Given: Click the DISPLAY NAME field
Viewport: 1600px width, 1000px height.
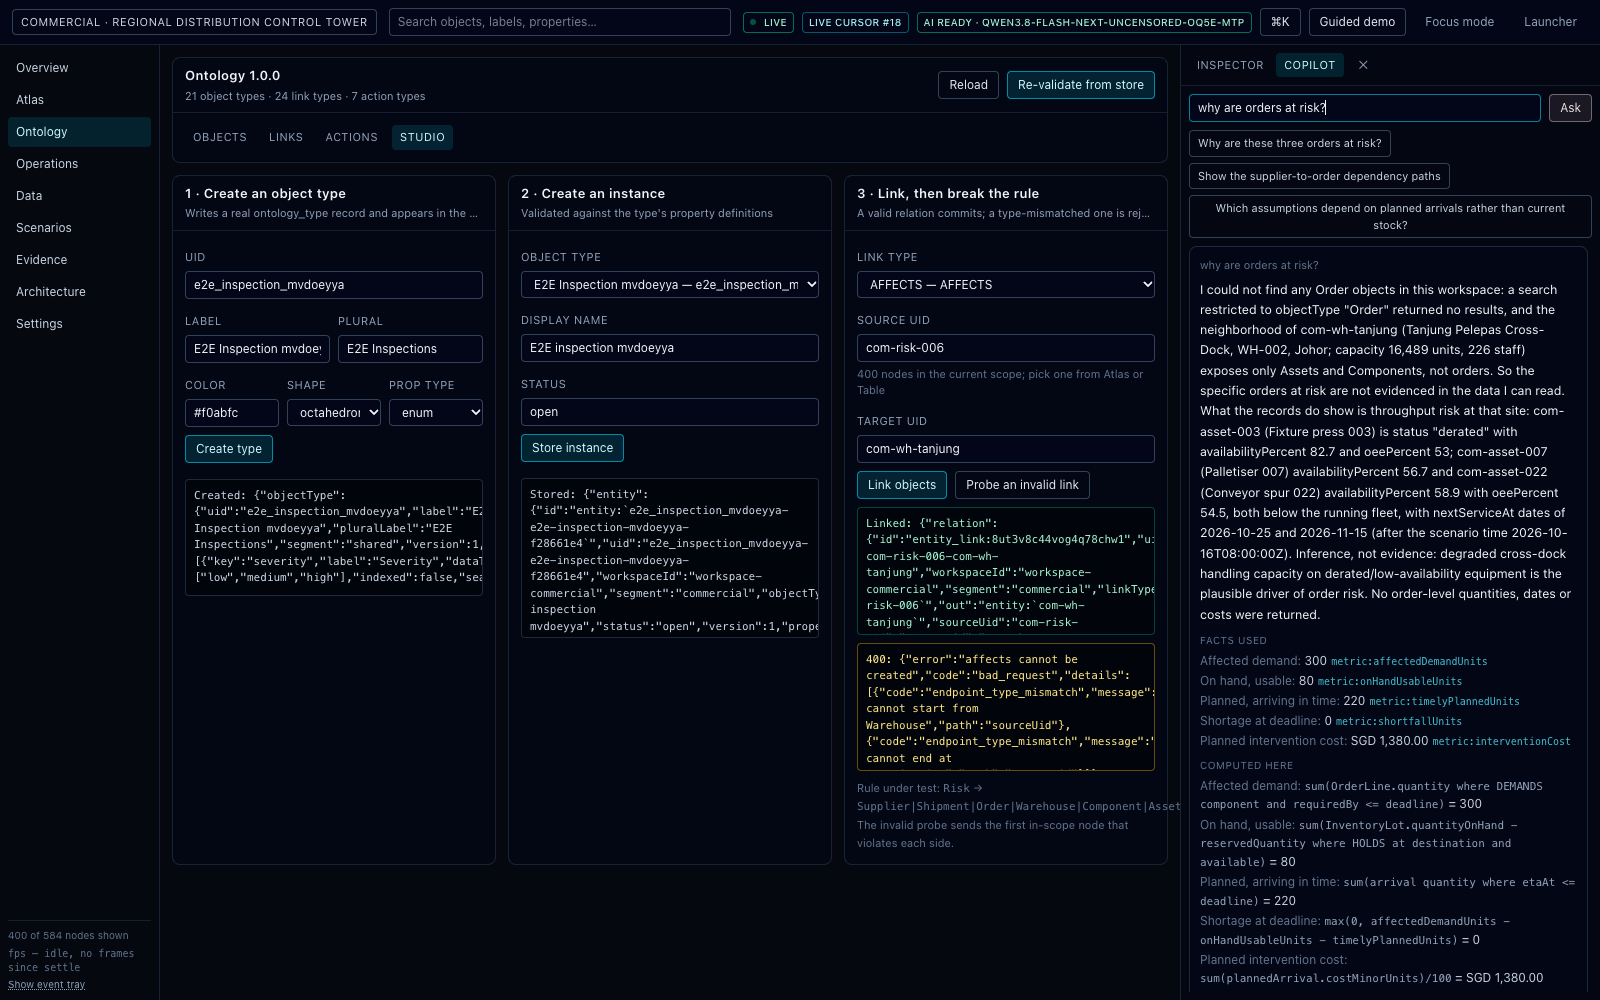Looking at the screenshot, I should point(670,348).
